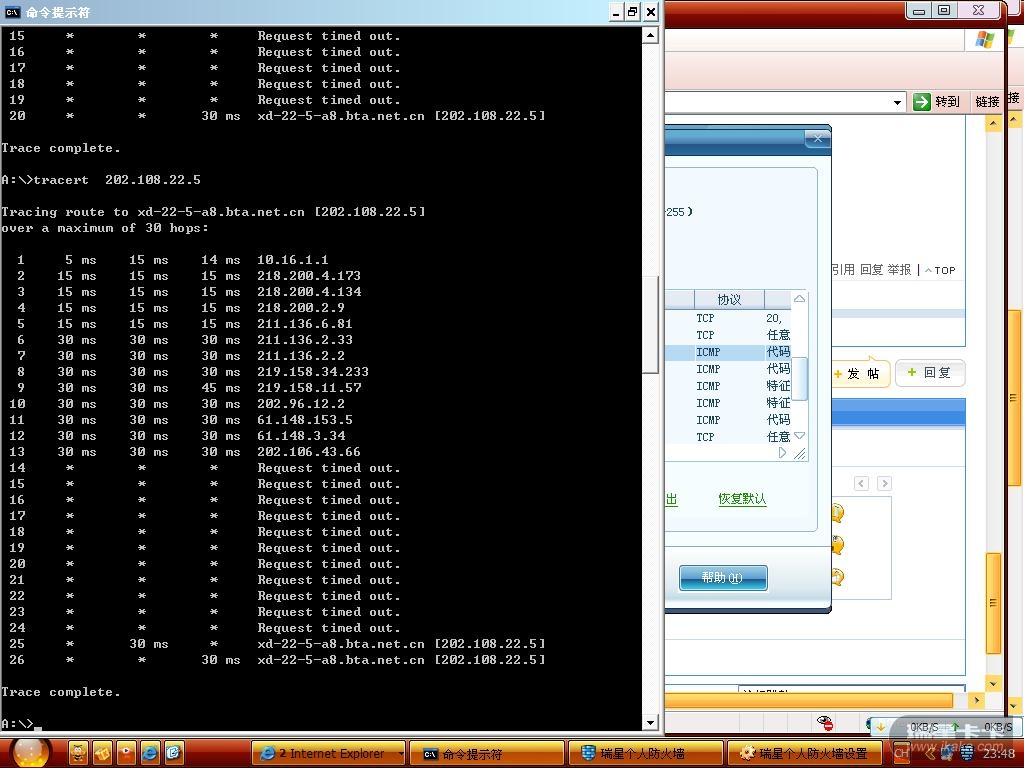Image resolution: width=1024 pixels, height=768 pixels.
Task: Launch the bee mascot quick launch icon
Action: click(x=78, y=753)
